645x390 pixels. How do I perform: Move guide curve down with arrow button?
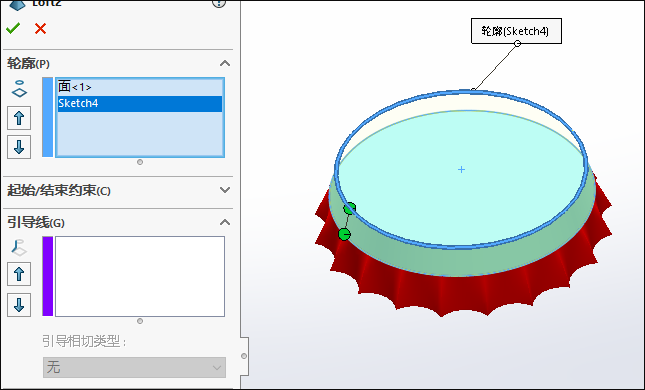pos(19,305)
